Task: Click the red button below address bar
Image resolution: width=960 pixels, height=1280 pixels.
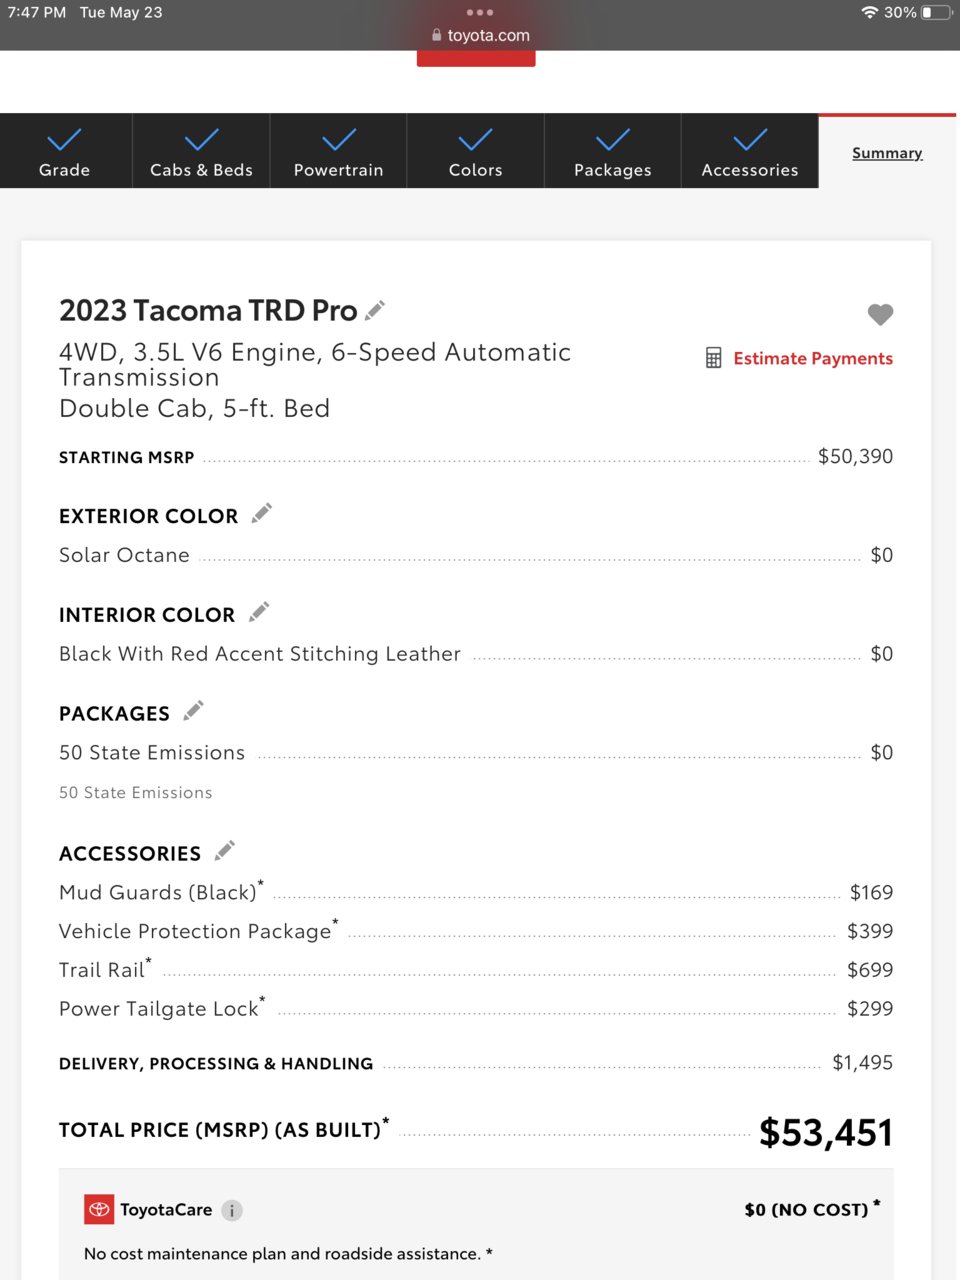Action: point(476,59)
